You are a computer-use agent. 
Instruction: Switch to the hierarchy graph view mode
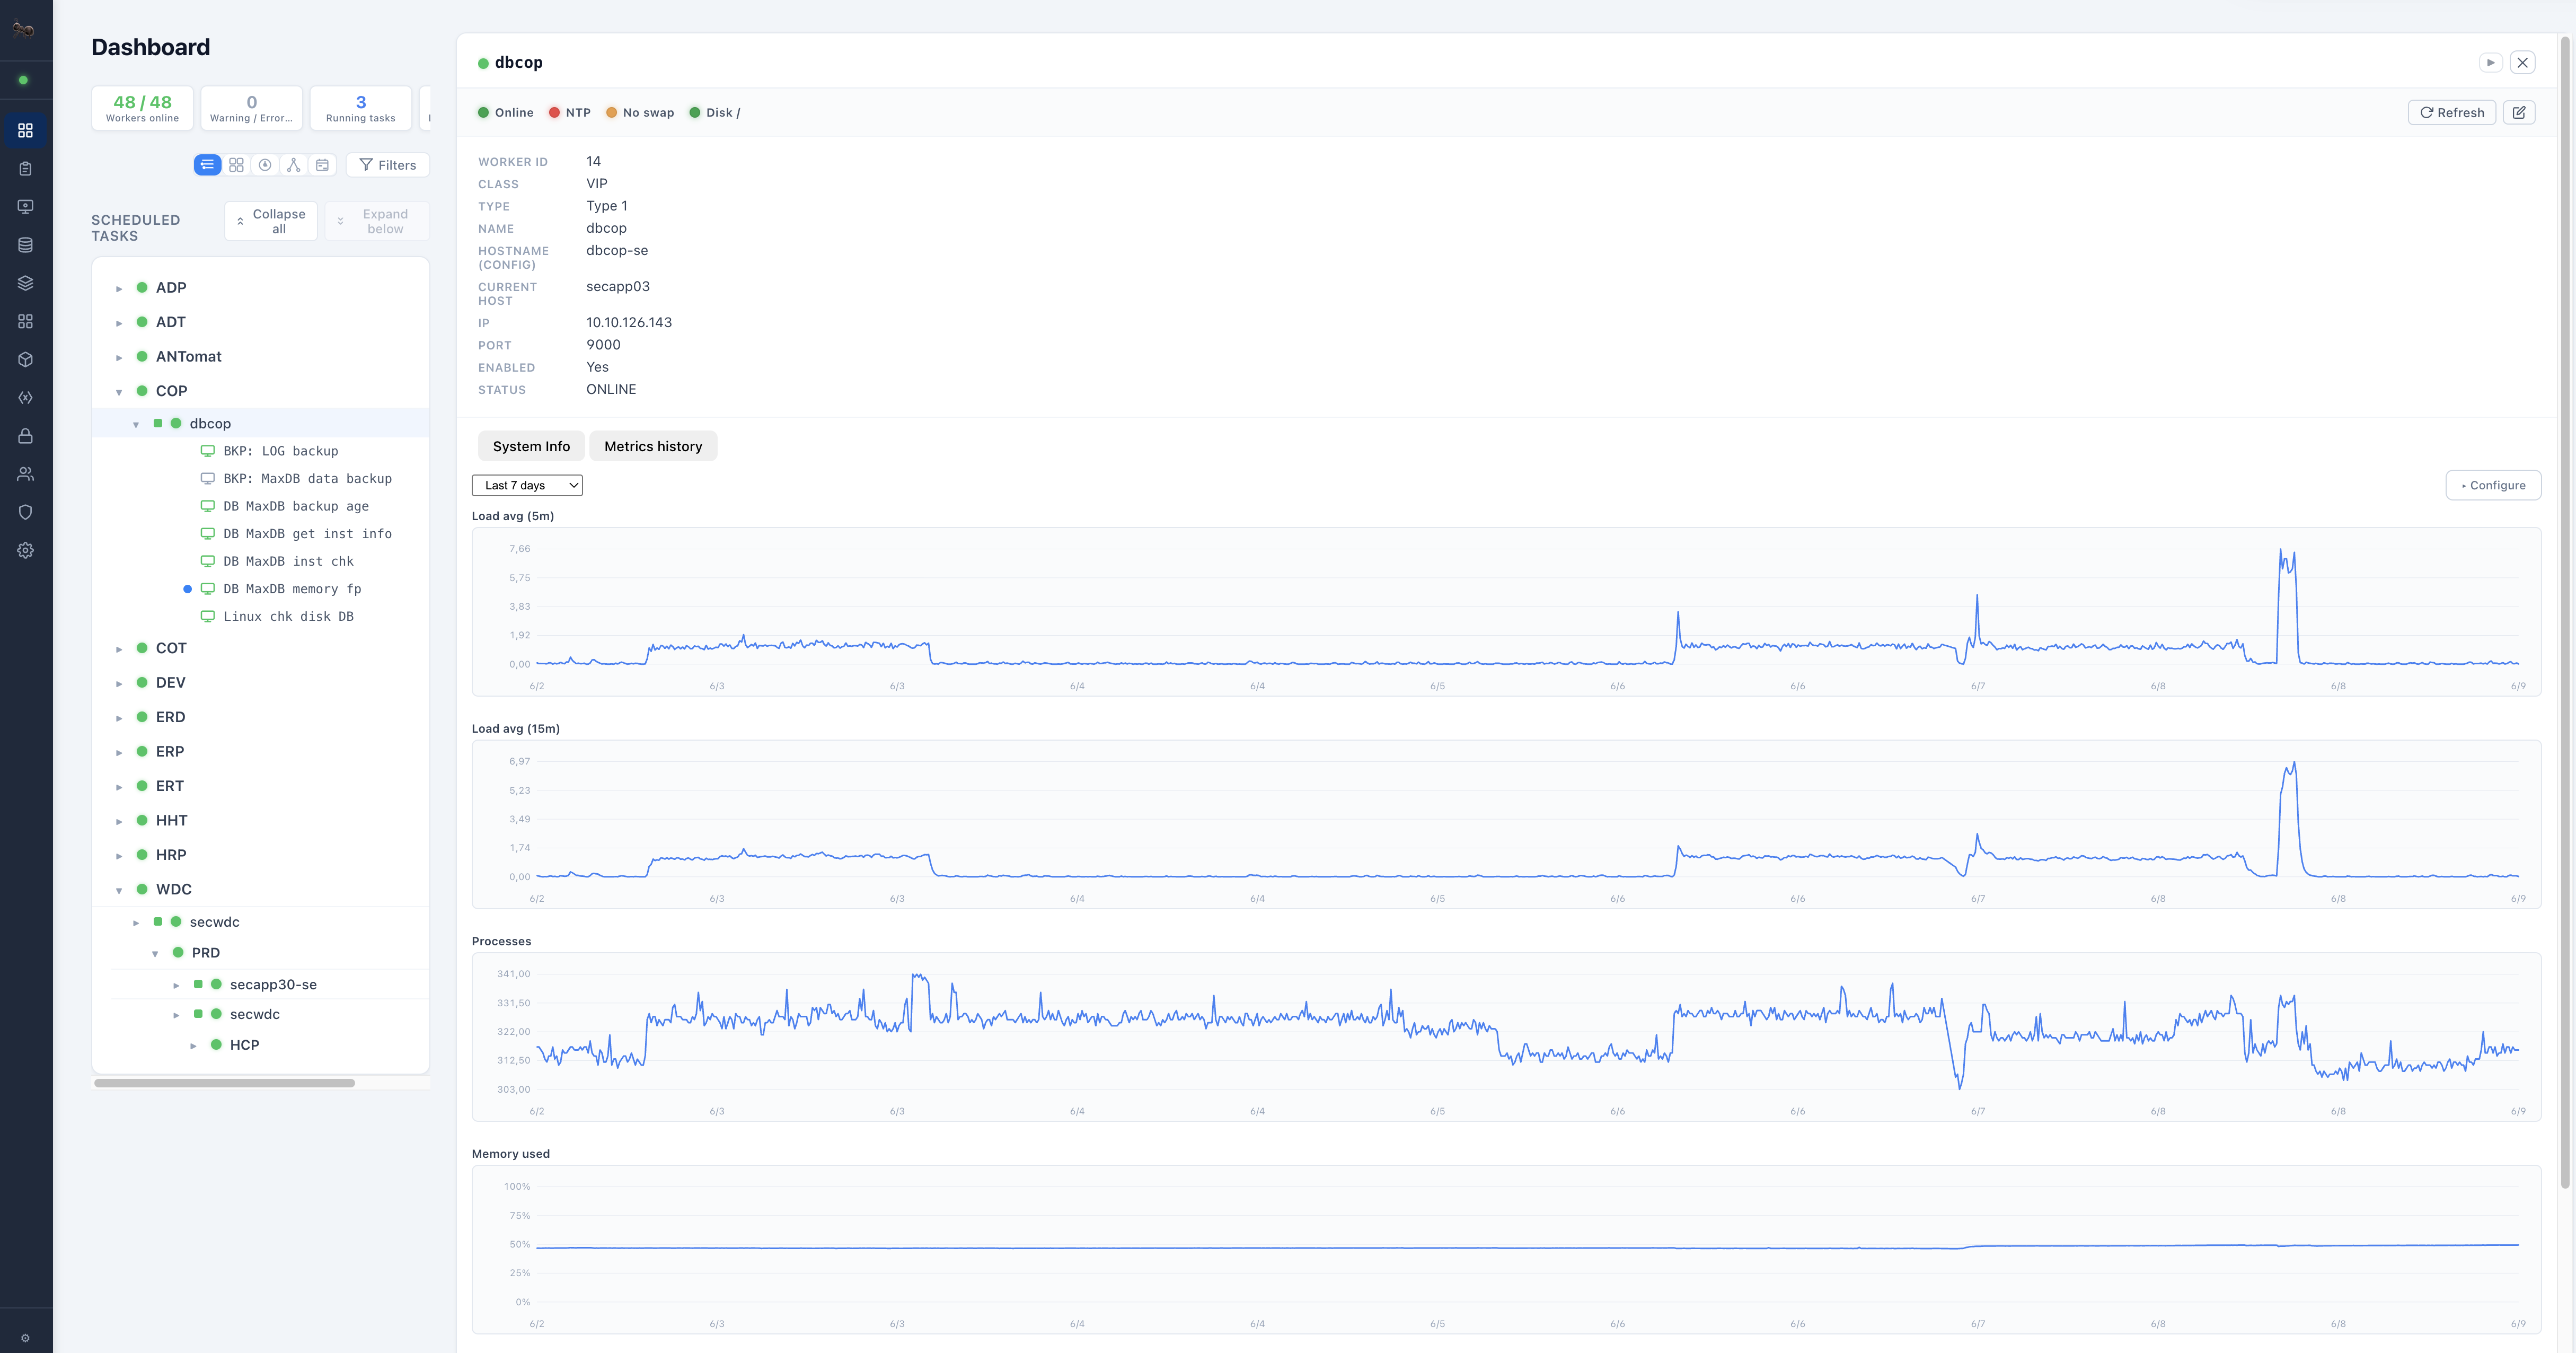tap(294, 165)
